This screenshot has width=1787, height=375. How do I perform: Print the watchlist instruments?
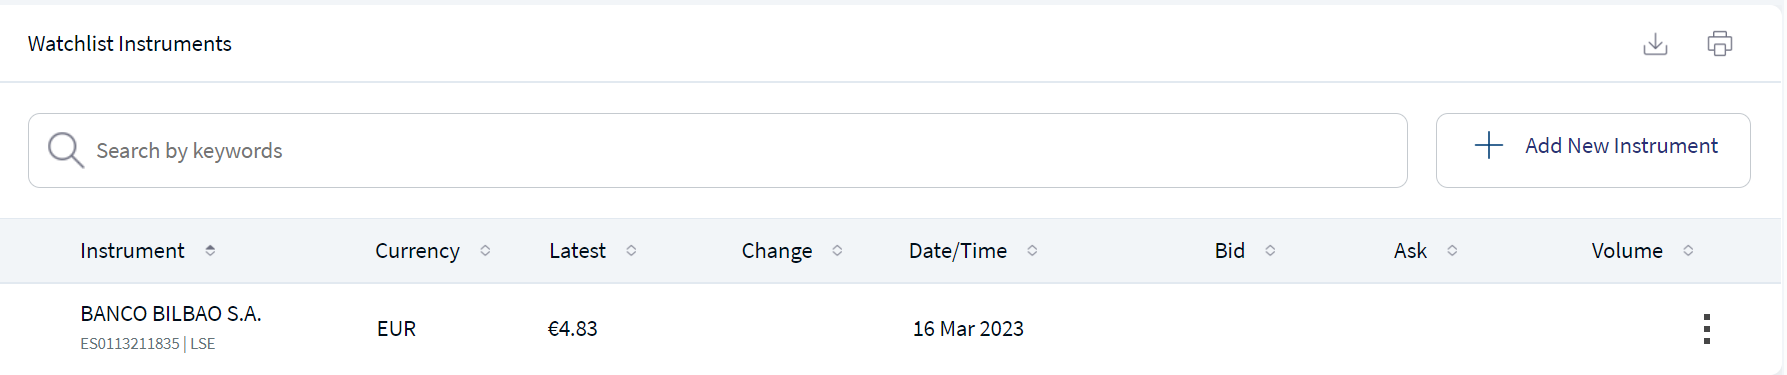(1719, 44)
